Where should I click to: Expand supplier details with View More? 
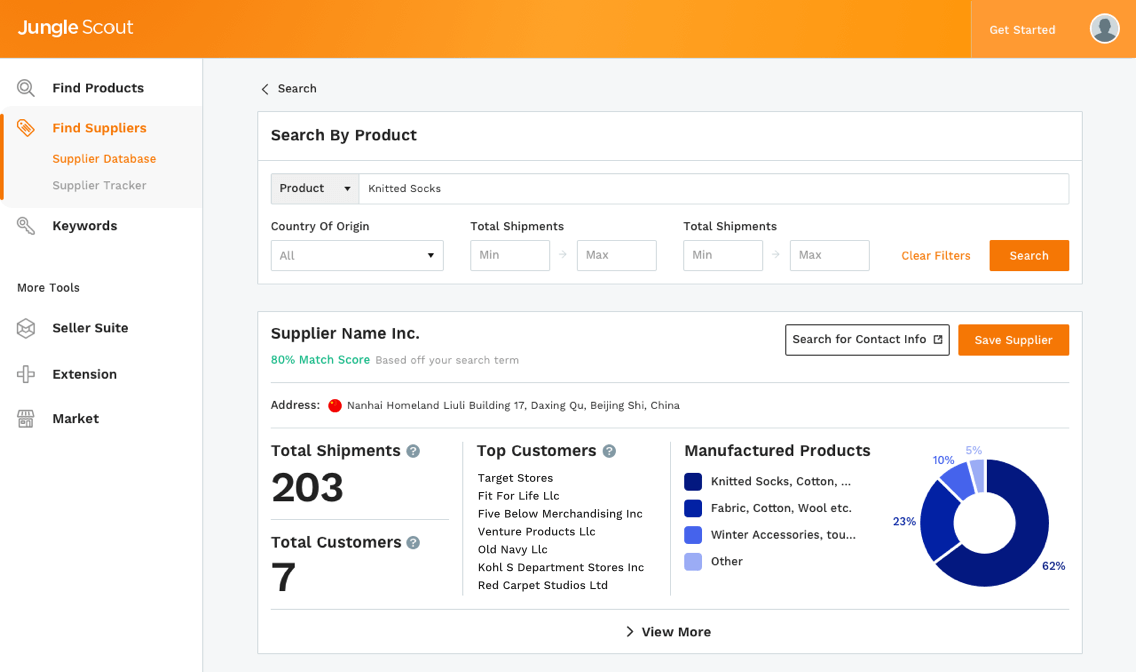click(x=668, y=631)
